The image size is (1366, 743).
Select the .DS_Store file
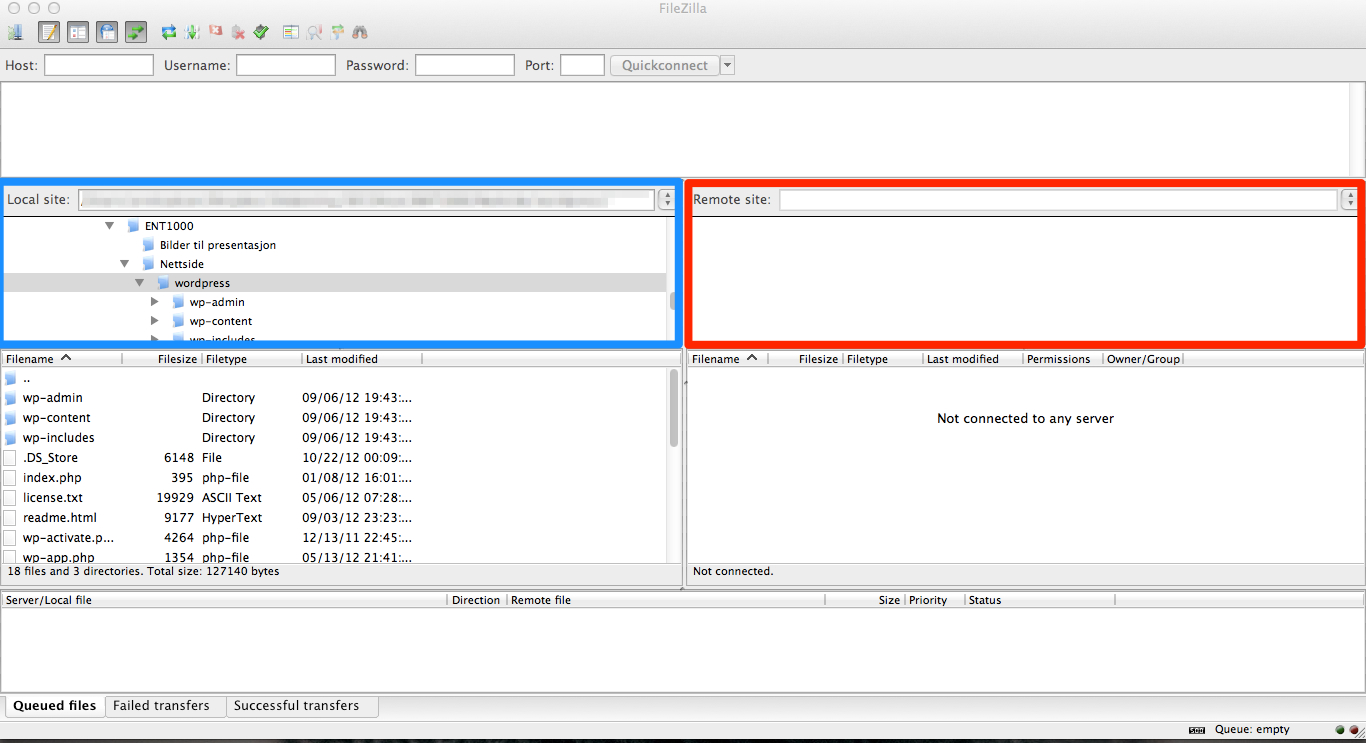[334, 458]
